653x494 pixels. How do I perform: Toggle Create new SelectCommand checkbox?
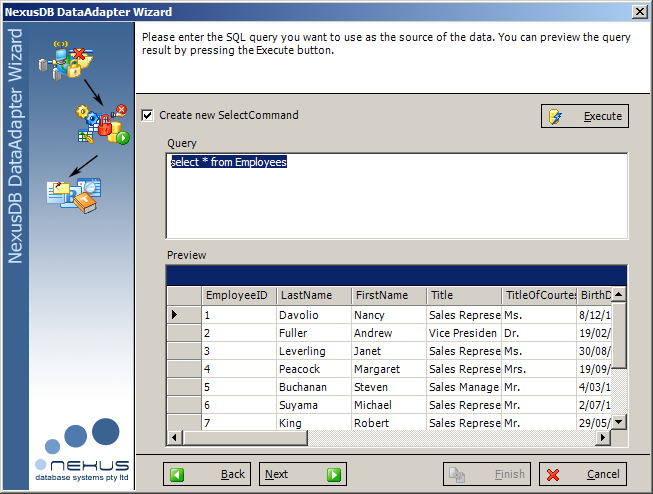(147, 115)
